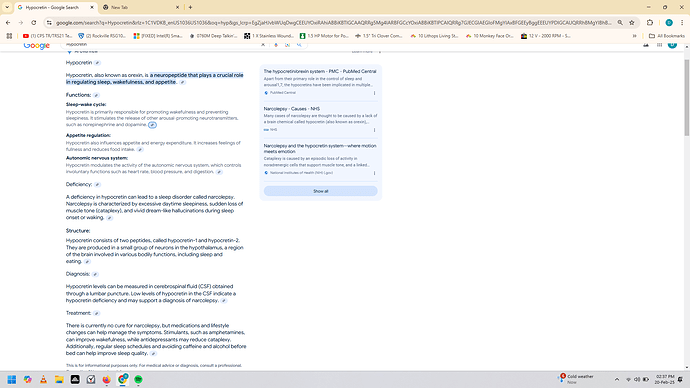Viewport: 690px width, 388px height.
Task: Open the Chrome profile avatar
Action: (x=669, y=22)
